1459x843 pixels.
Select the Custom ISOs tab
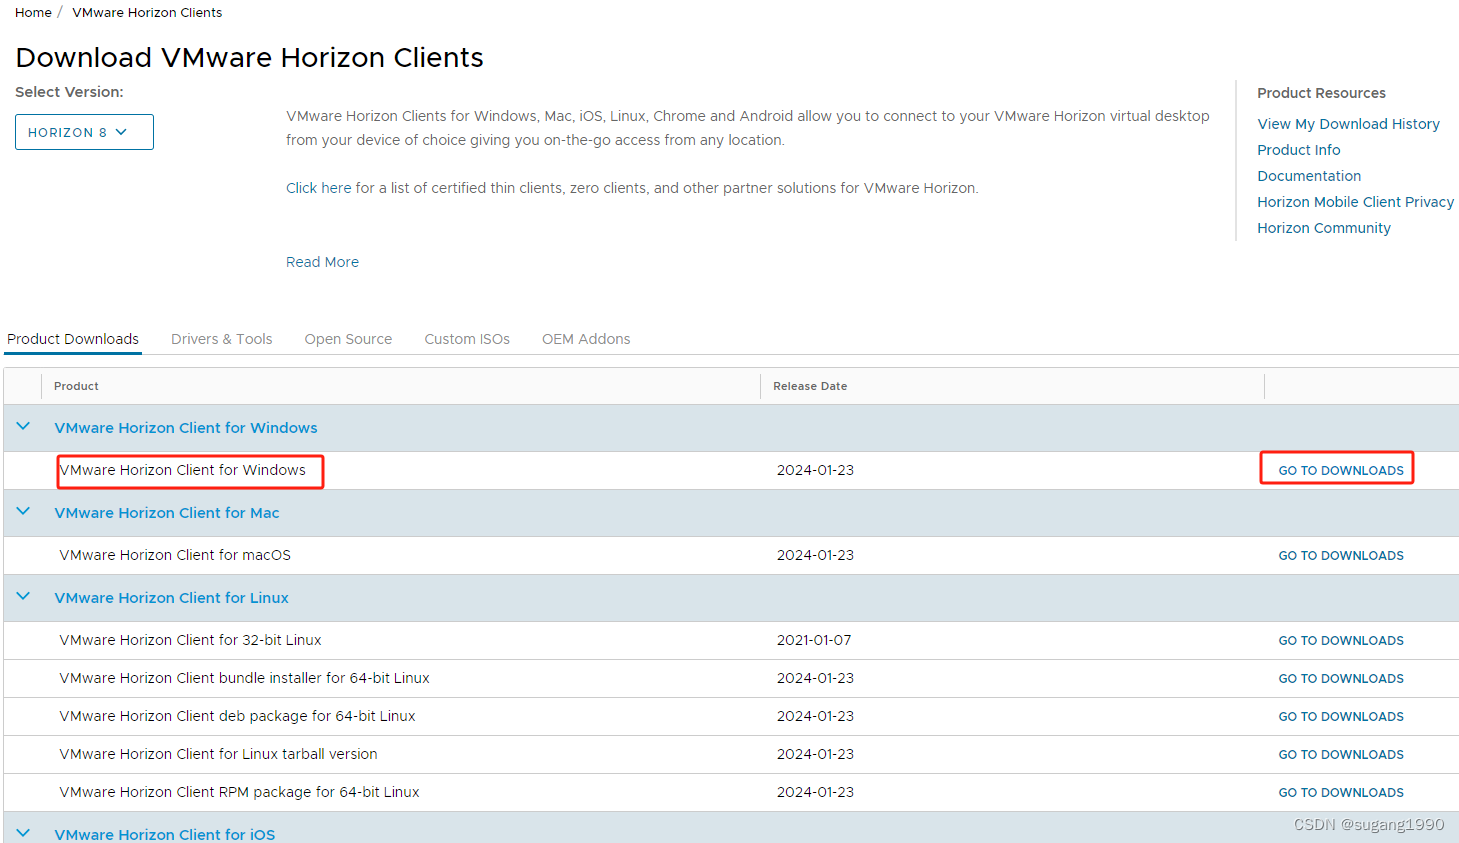[x=467, y=339]
